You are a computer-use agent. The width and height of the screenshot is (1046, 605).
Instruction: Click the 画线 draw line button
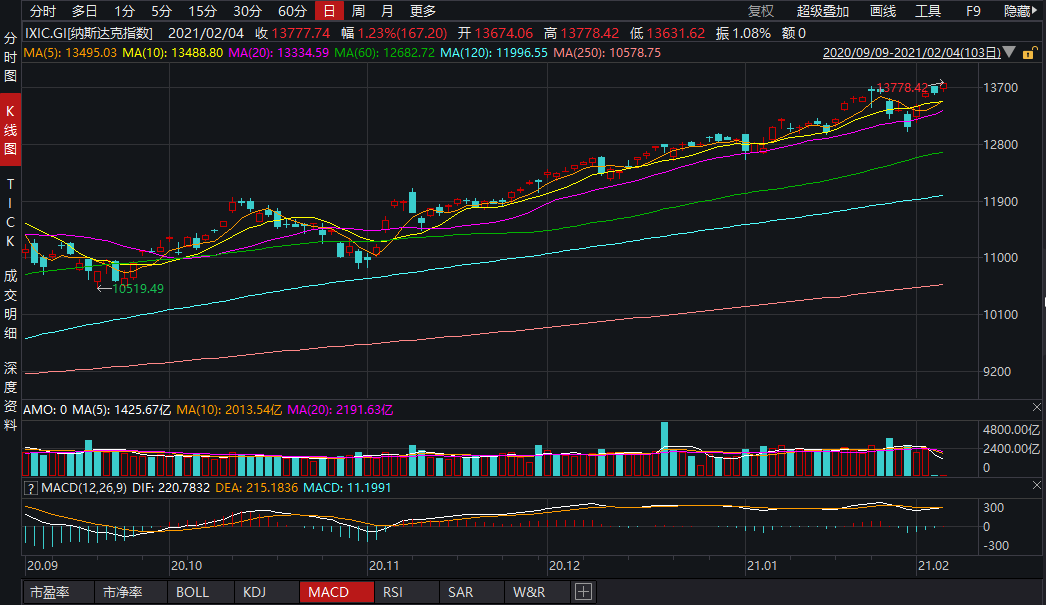(x=883, y=11)
